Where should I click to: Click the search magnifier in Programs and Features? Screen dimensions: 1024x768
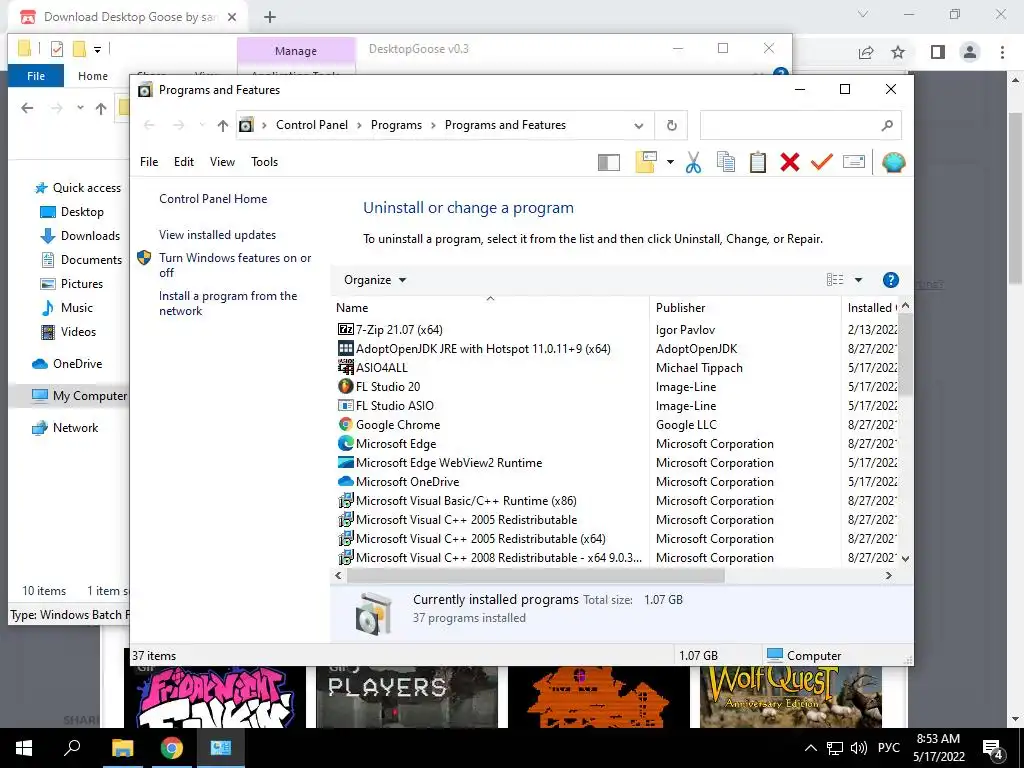click(x=886, y=125)
